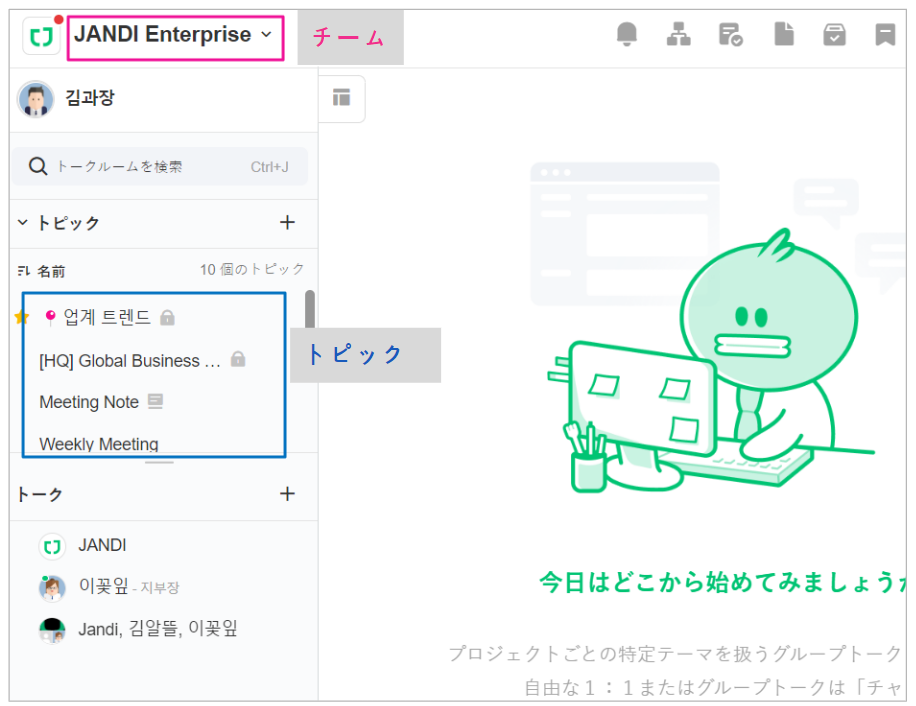This screenshot has width=916, height=706.
Task: Open the organization chart icon
Action: [678, 34]
